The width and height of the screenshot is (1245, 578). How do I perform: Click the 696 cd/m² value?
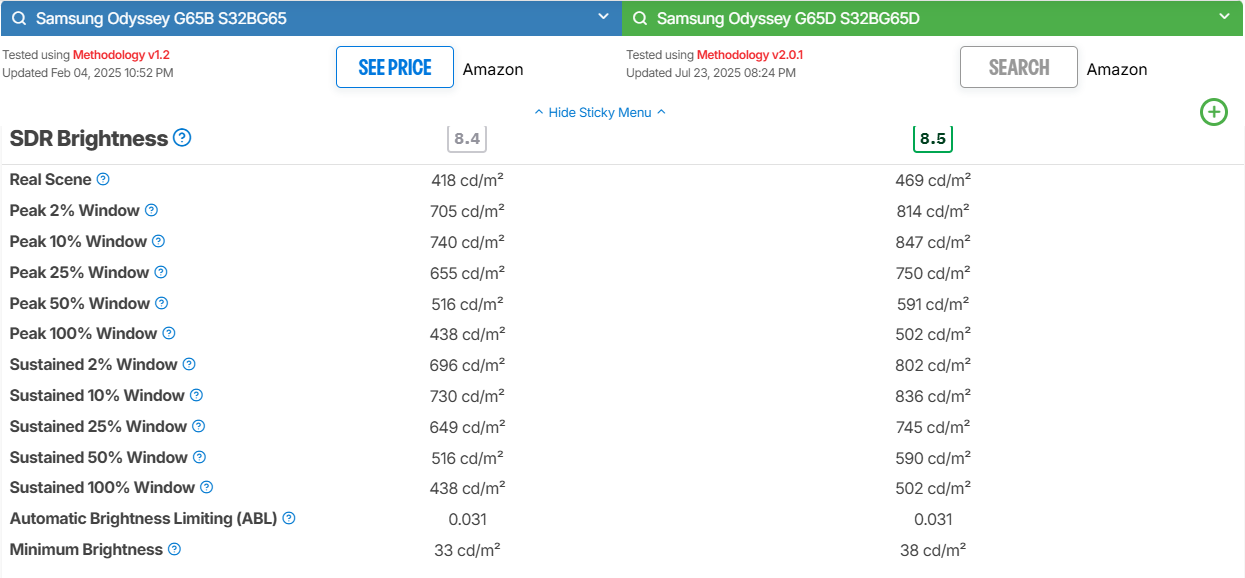point(467,365)
